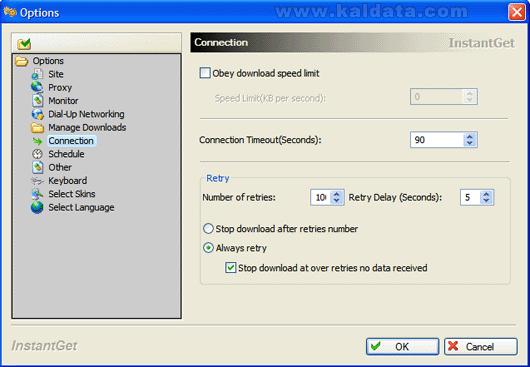
Task: Increase Number of retries with up arrow
Action: [x=336, y=194]
